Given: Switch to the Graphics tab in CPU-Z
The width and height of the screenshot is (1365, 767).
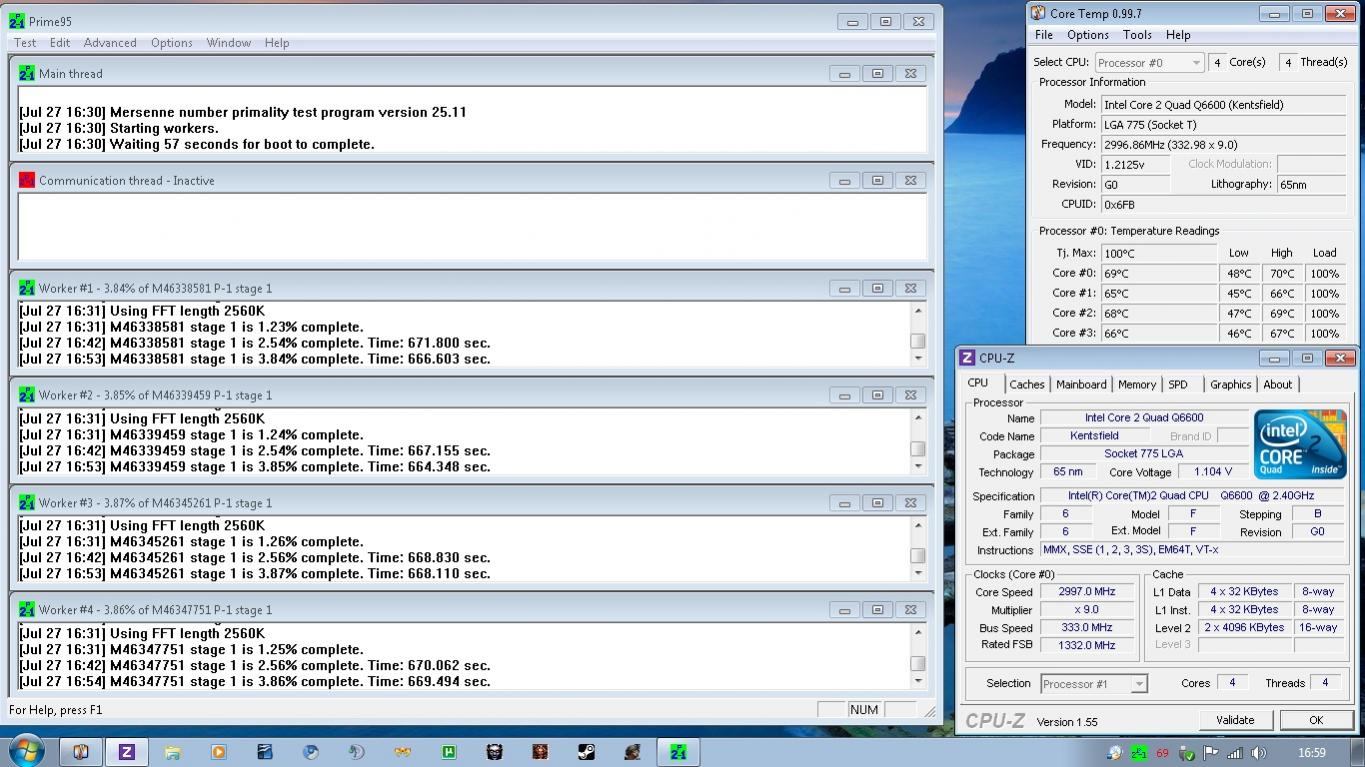Looking at the screenshot, I should tap(1230, 385).
